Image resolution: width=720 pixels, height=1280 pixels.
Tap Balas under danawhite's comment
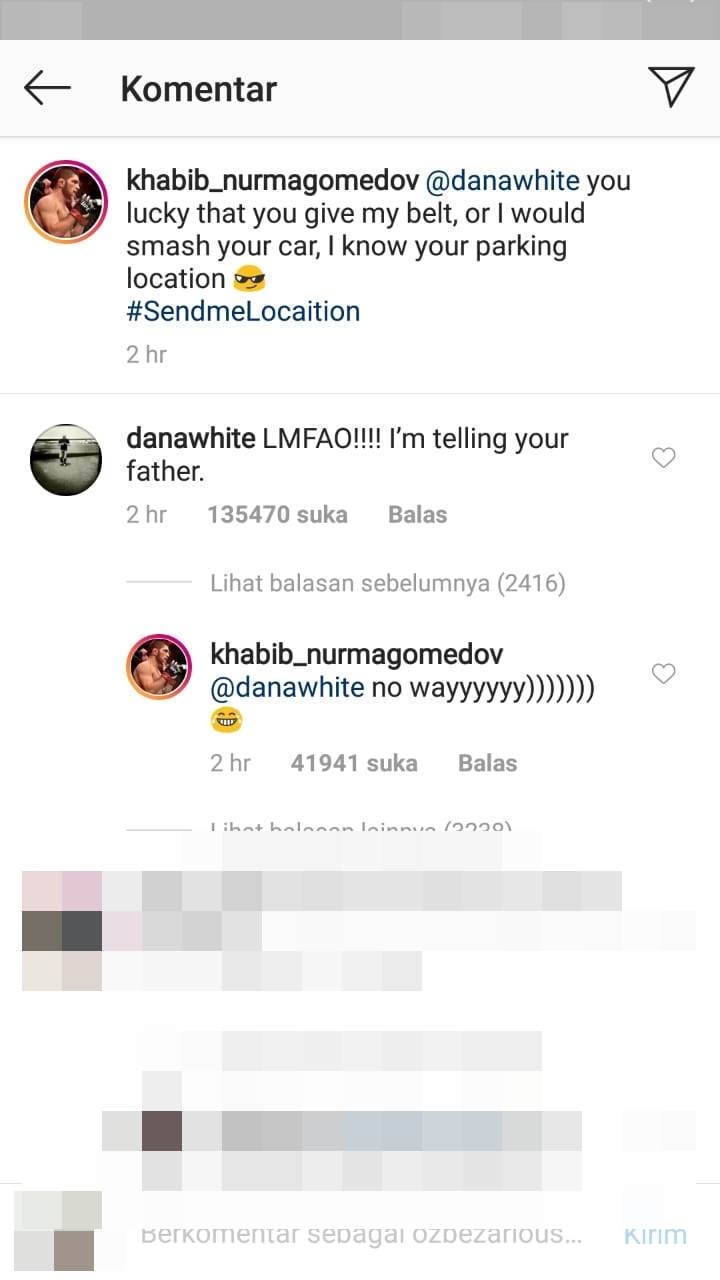pyautogui.click(x=417, y=515)
